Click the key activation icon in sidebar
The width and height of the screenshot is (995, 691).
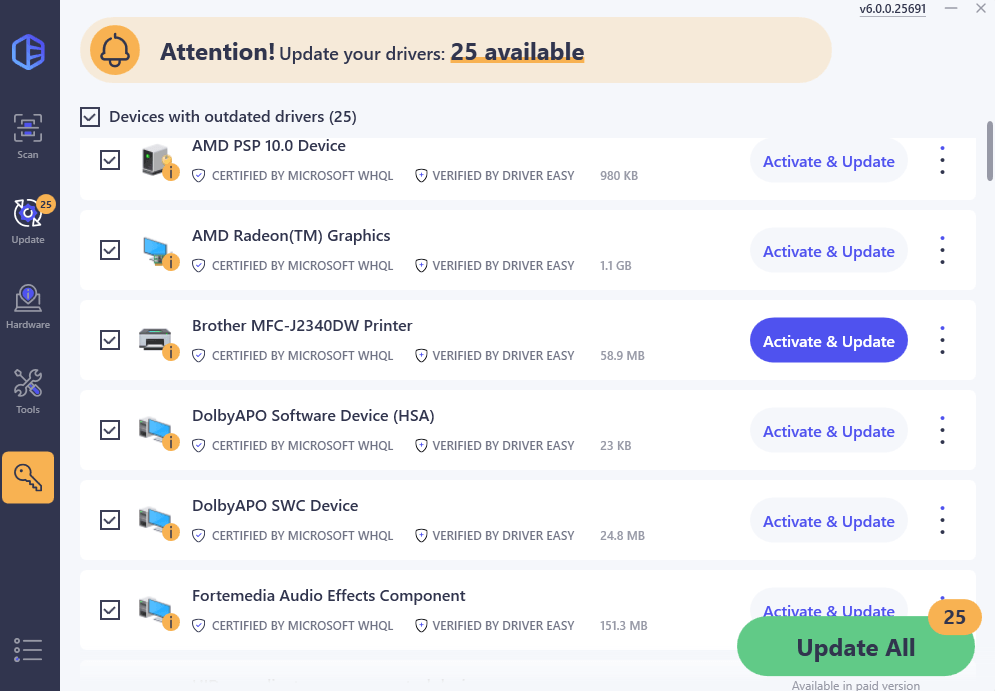28,477
